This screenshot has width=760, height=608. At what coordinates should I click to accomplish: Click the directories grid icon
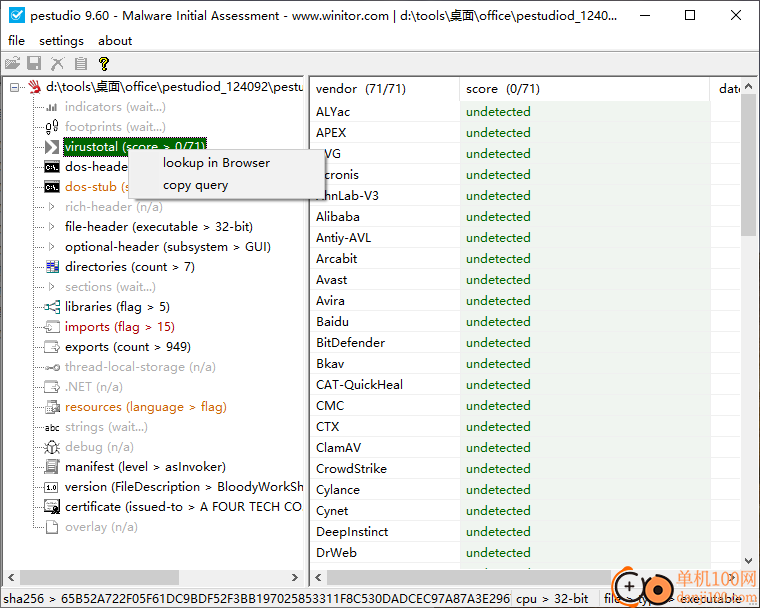pos(52,267)
